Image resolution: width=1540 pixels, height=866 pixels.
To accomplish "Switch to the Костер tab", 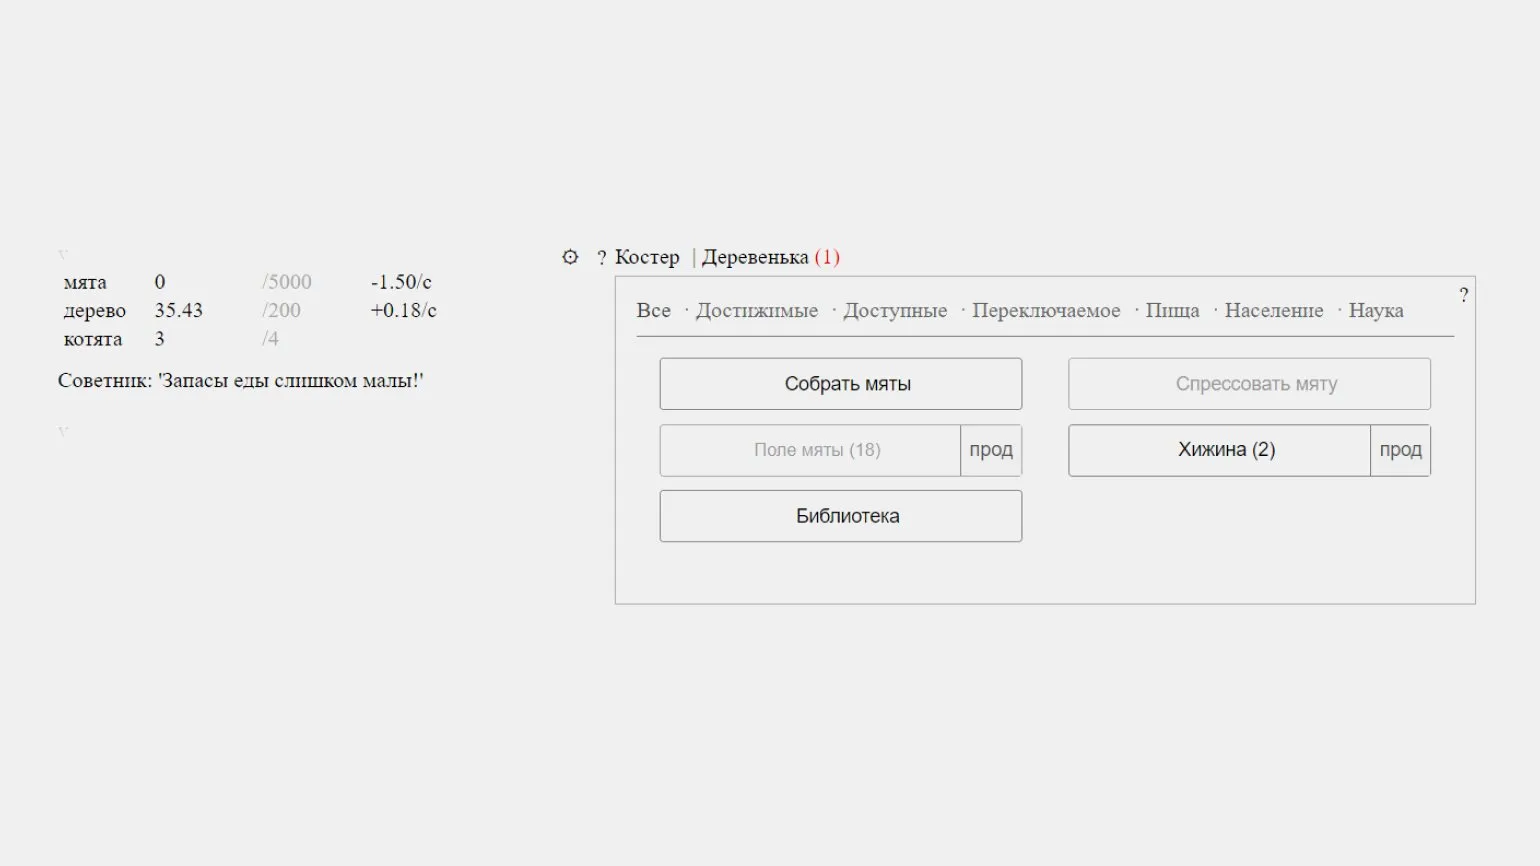I will tap(647, 257).
